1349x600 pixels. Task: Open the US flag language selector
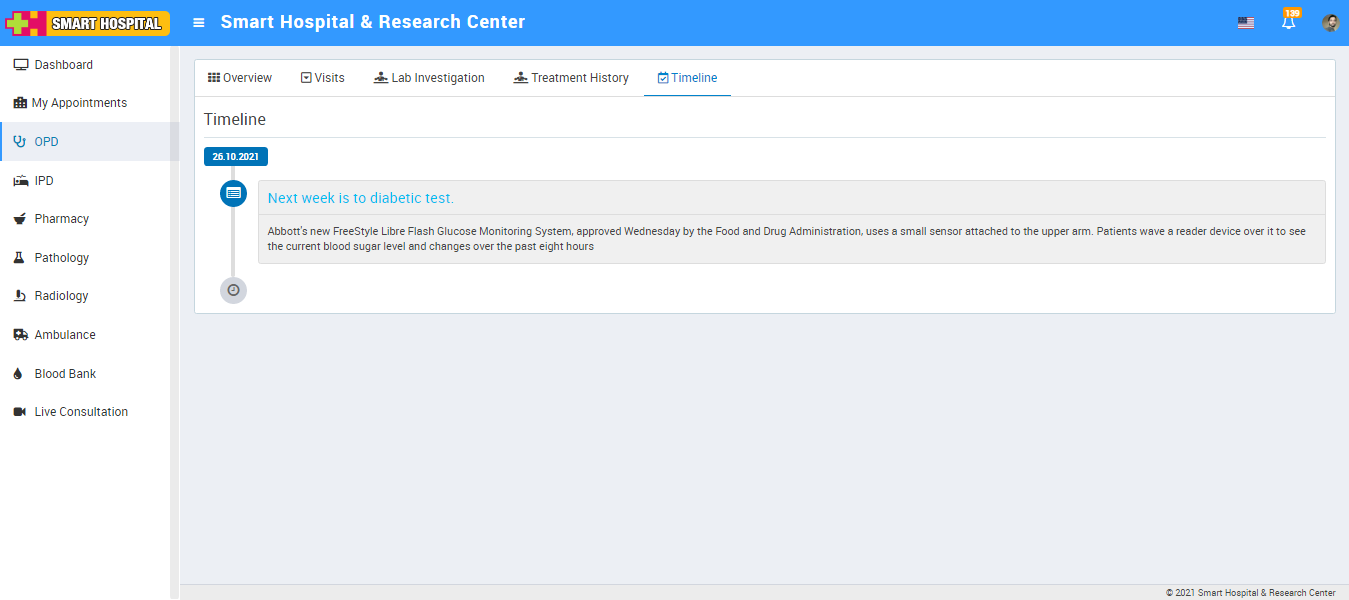(1245, 23)
